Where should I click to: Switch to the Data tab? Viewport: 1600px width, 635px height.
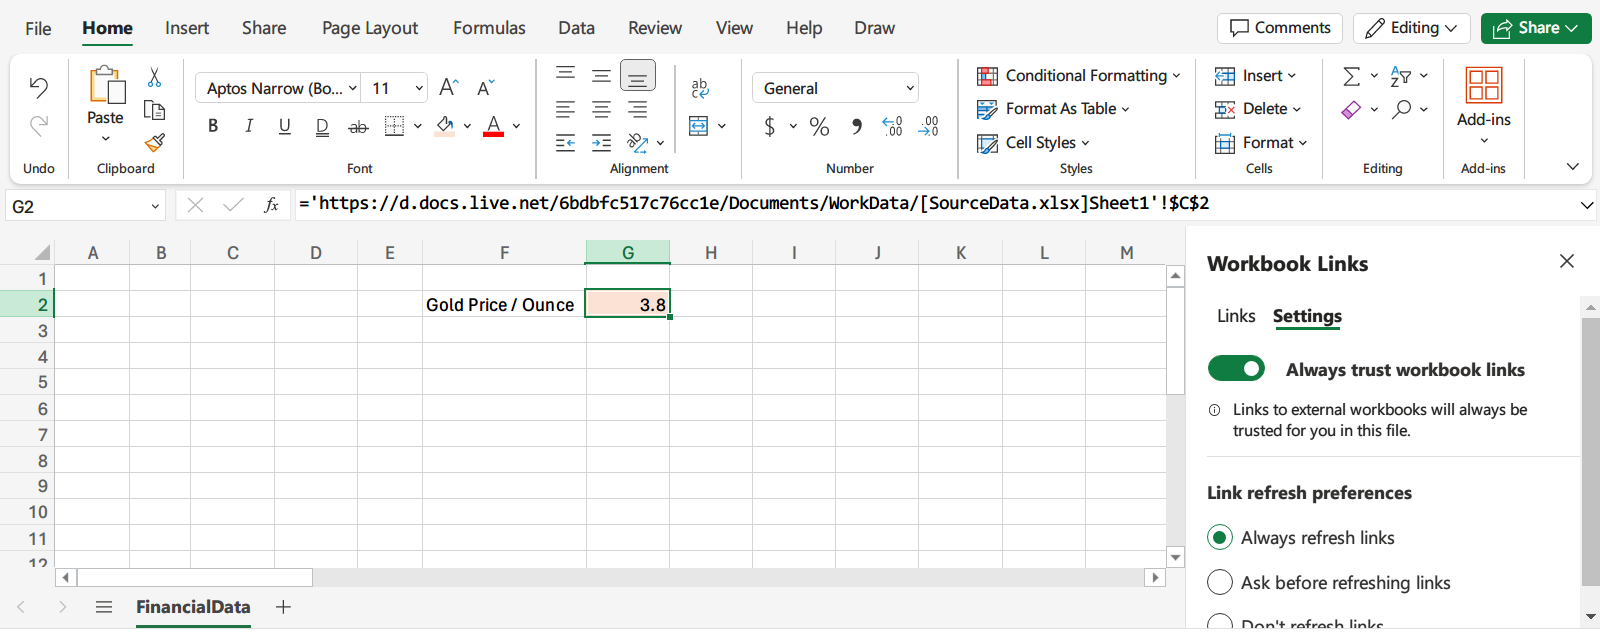(576, 28)
